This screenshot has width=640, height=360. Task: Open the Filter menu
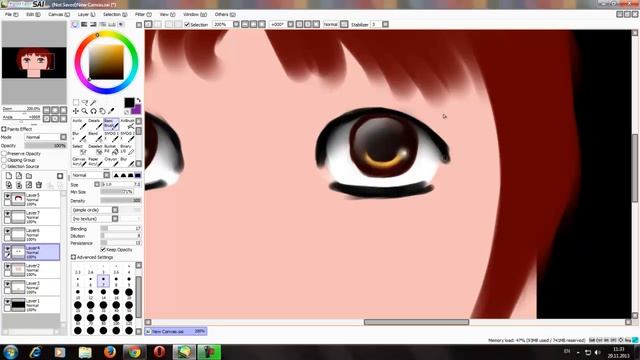(x=143, y=14)
